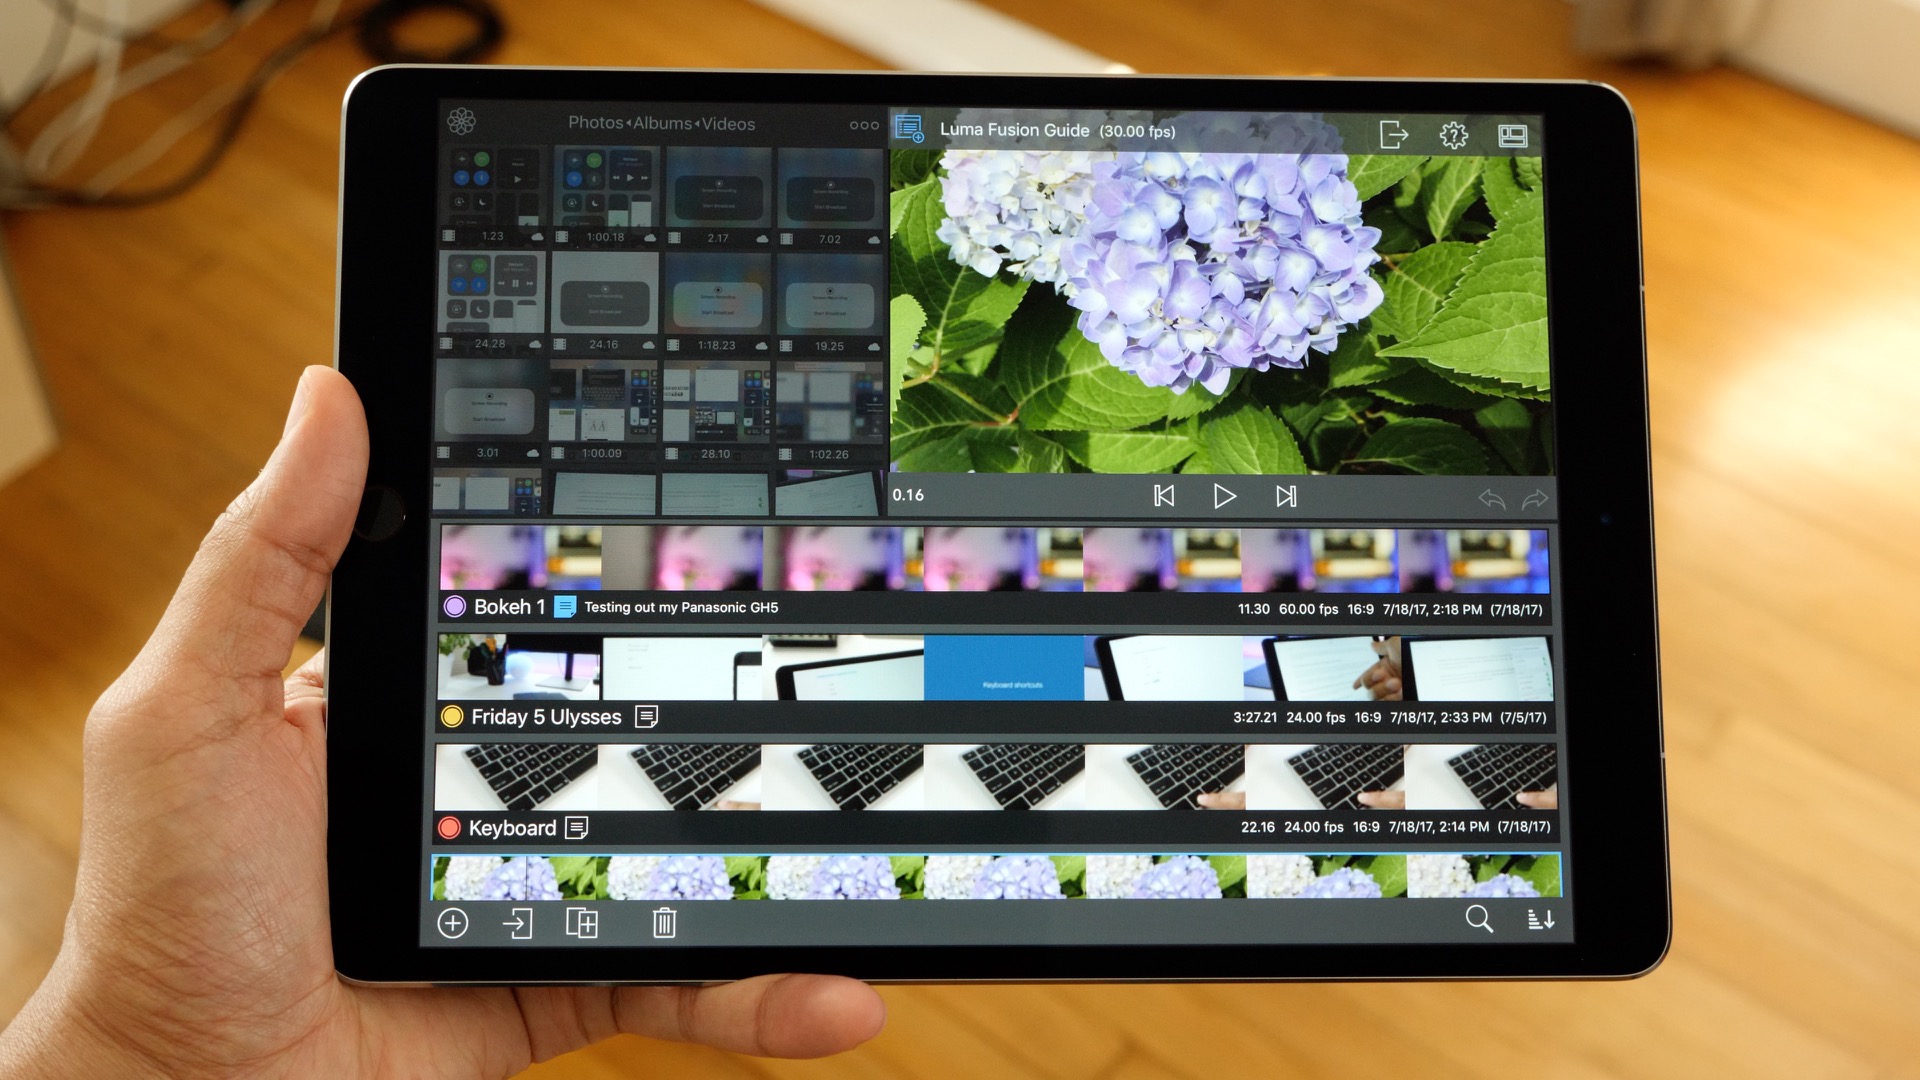Select the 1.23 video clip
The image size is (1920, 1080).
pos(493,195)
